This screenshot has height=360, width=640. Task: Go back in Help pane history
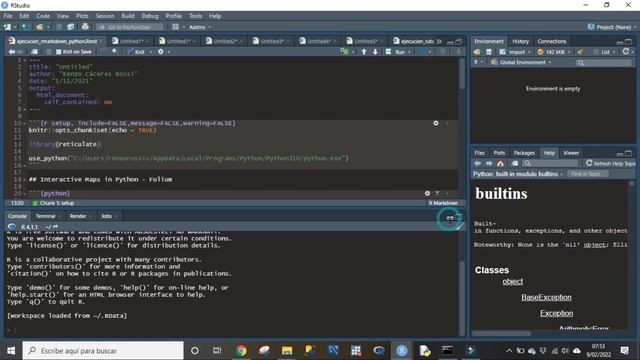(x=477, y=163)
